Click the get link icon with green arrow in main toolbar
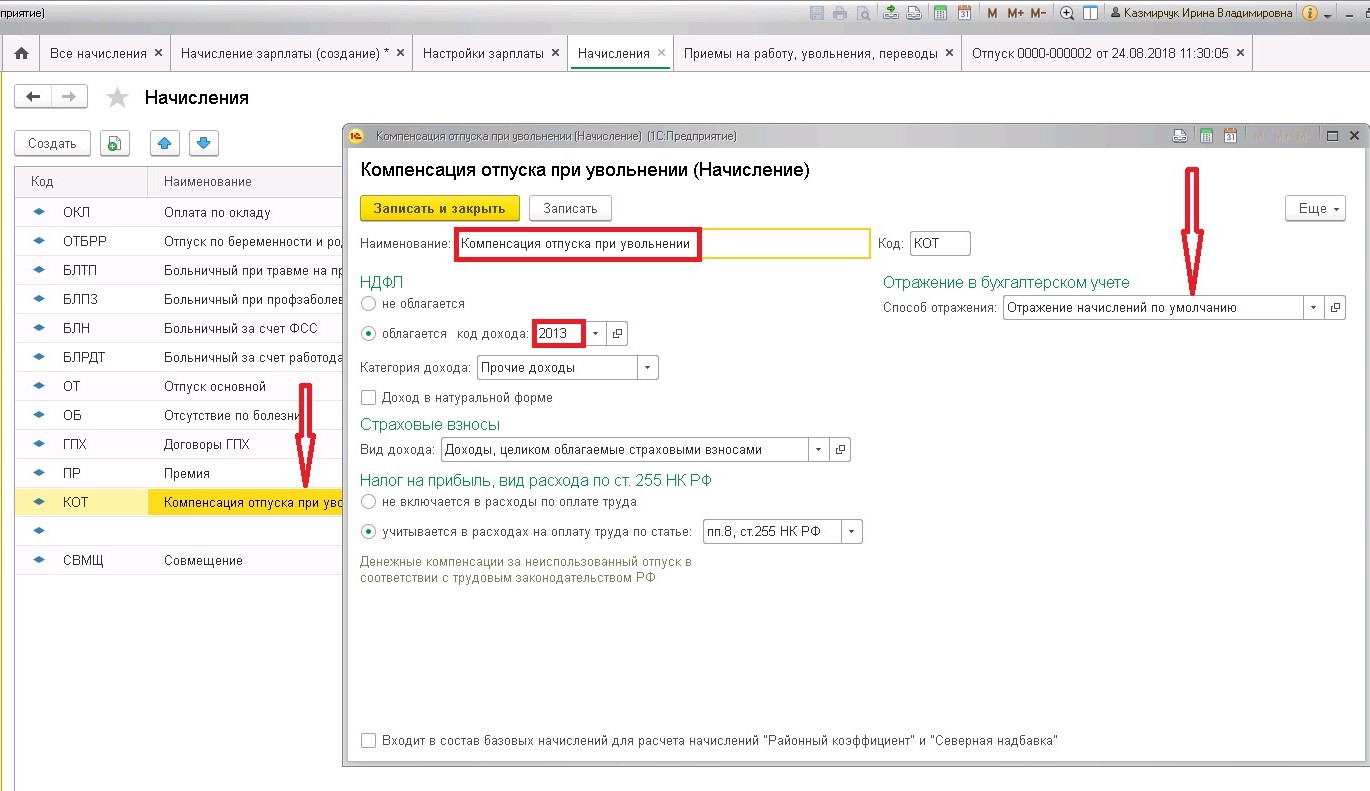1370x791 pixels. pos(891,13)
